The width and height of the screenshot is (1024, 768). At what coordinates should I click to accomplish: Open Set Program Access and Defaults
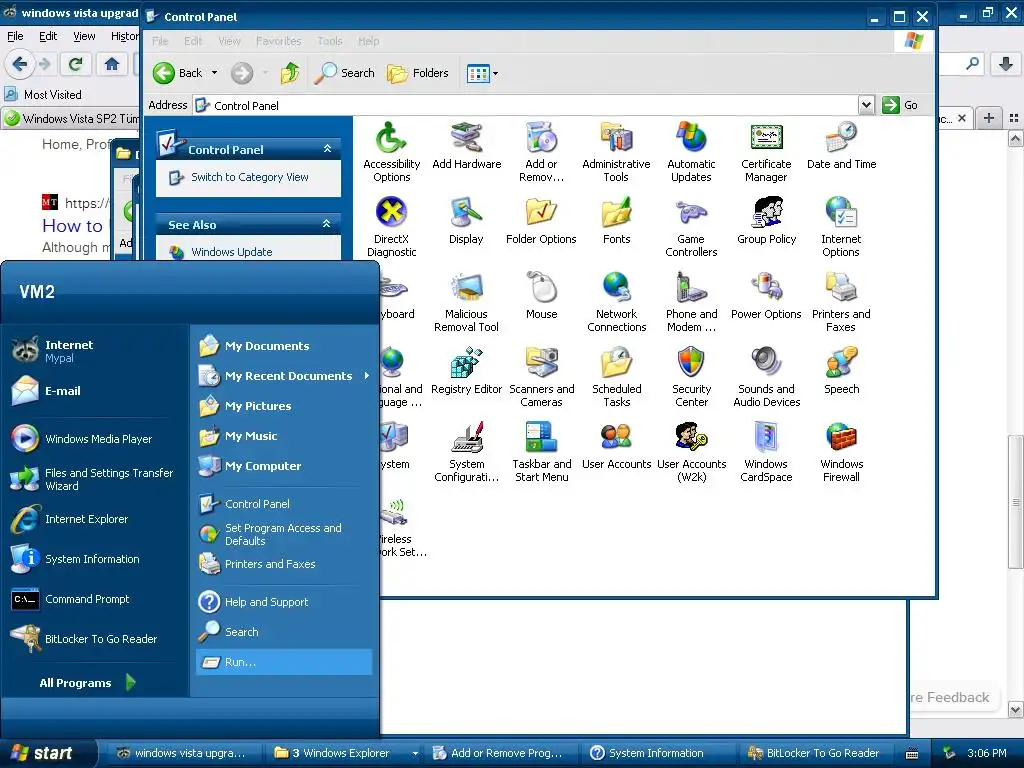tap(284, 534)
